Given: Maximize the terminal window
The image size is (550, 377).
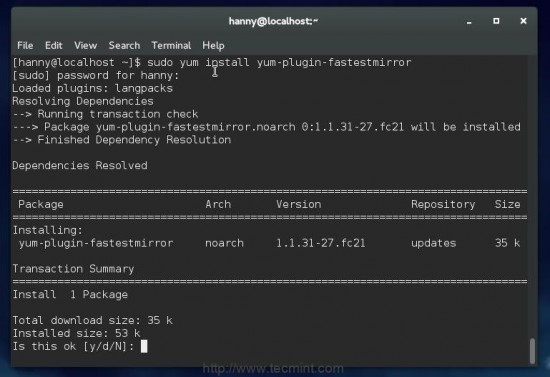Looking at the screenshot, I should pyautogui.click(x=496, y=21).
